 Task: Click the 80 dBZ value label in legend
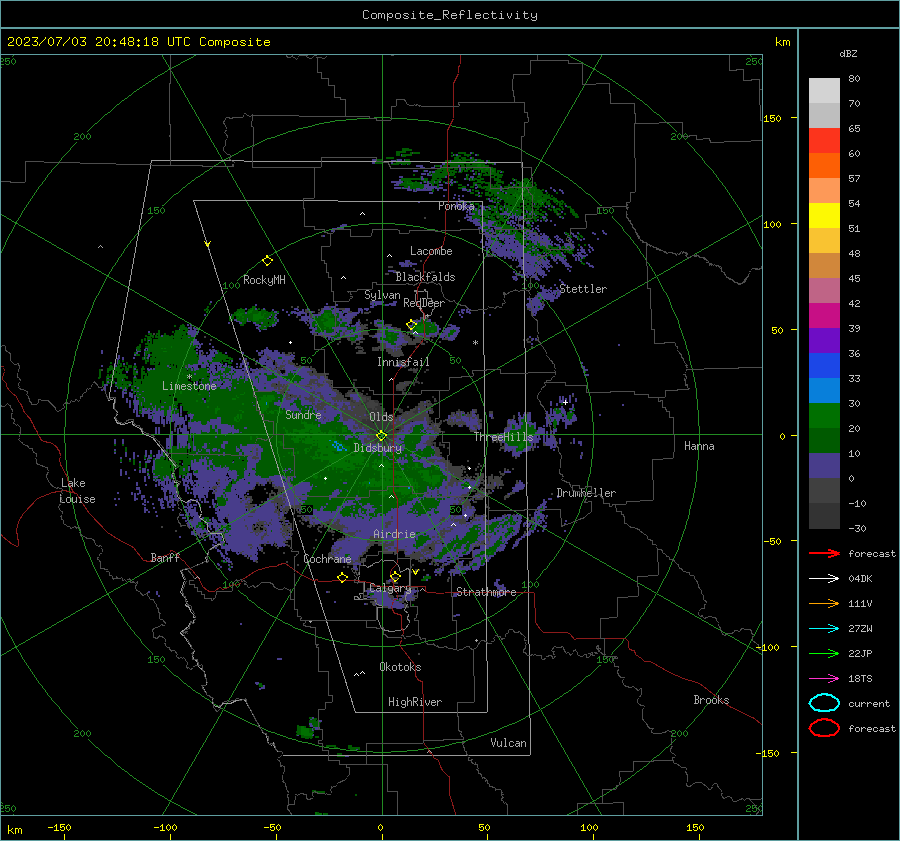854,79
